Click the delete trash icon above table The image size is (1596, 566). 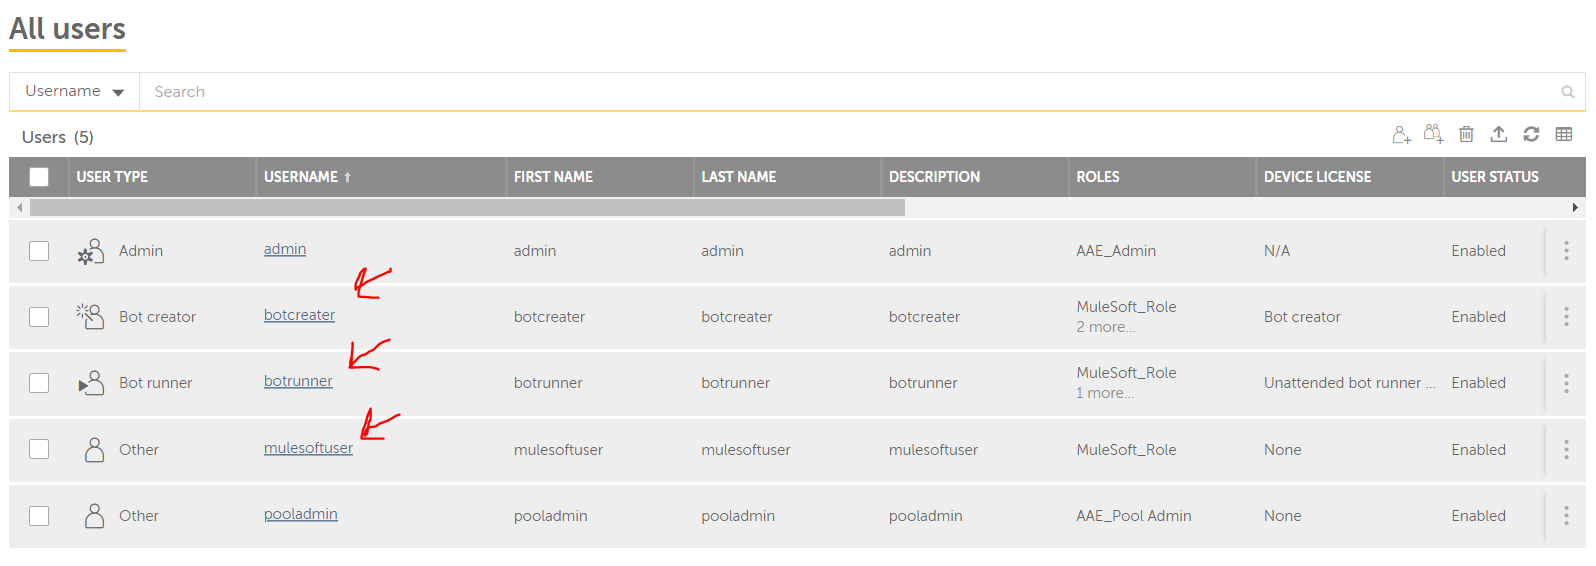coord(1466,134)
